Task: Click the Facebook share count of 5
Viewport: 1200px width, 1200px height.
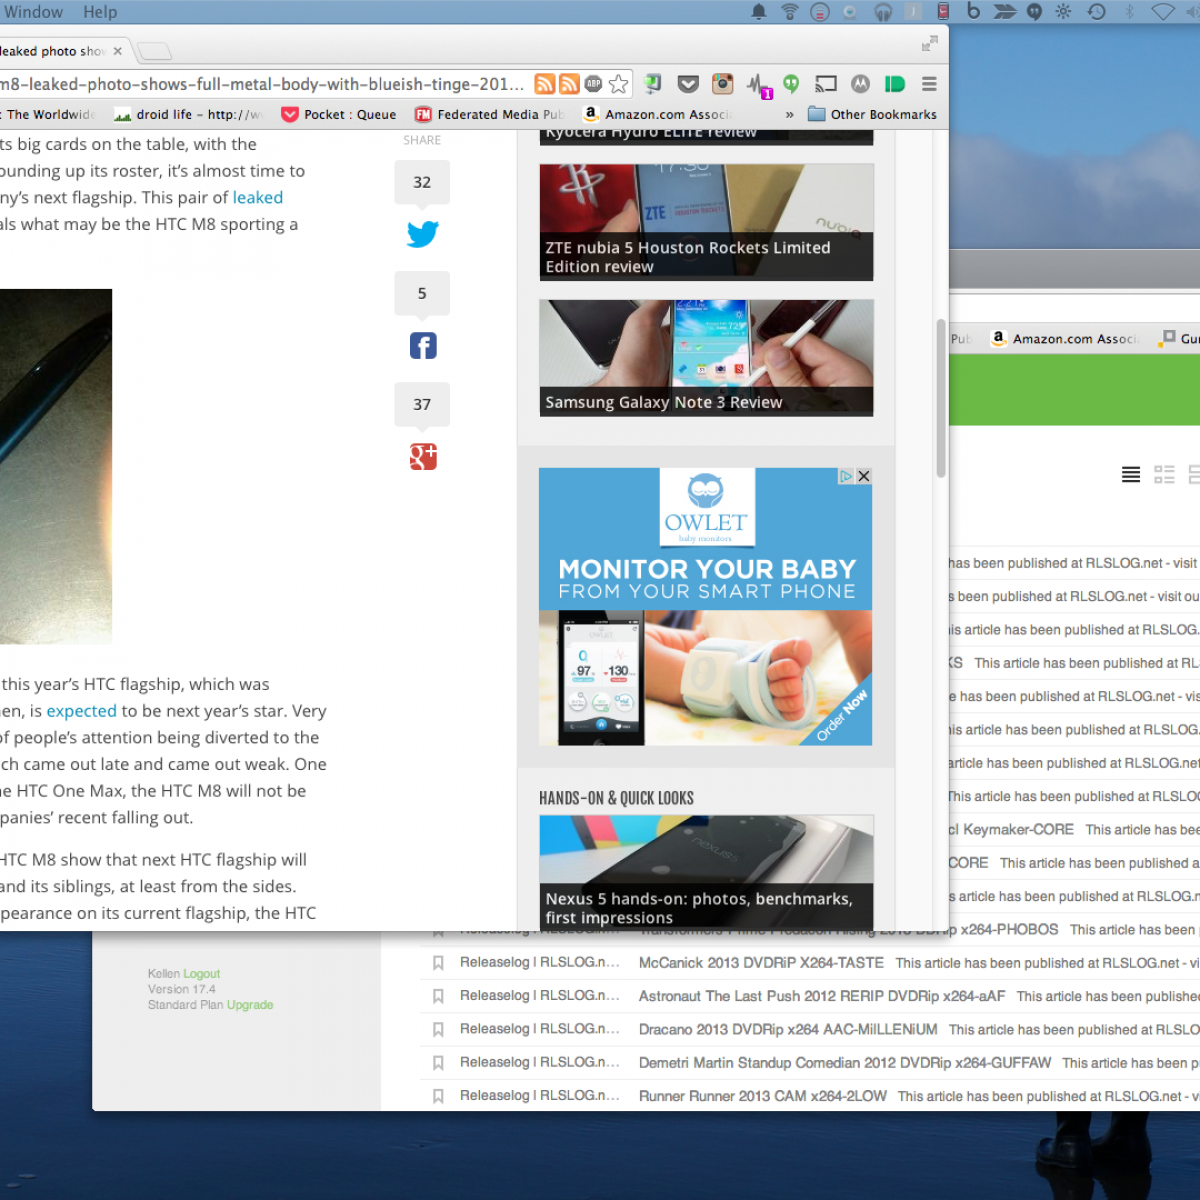Action: point(422,293)
